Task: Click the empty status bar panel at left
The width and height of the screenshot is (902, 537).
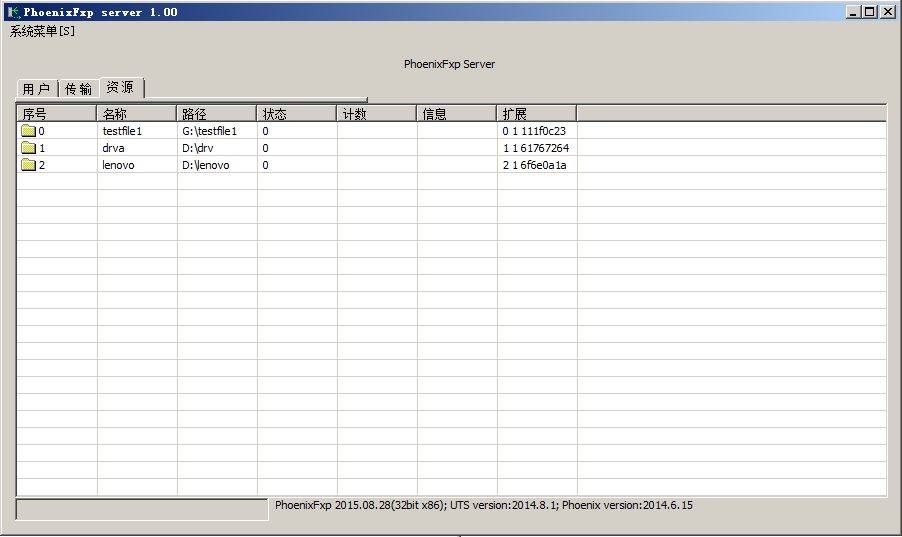Action: tap(142, 509)
